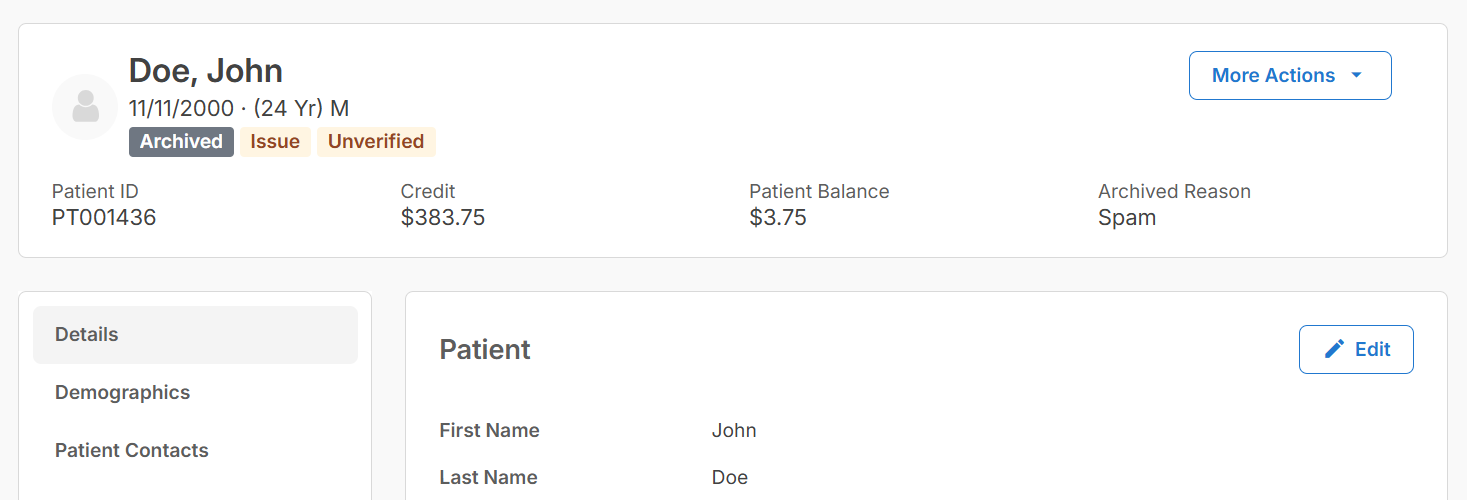The width and height of the screenshot is (1467, 500).
Task: Click the Patient ID PT001436 value
Action: [104, 218]
